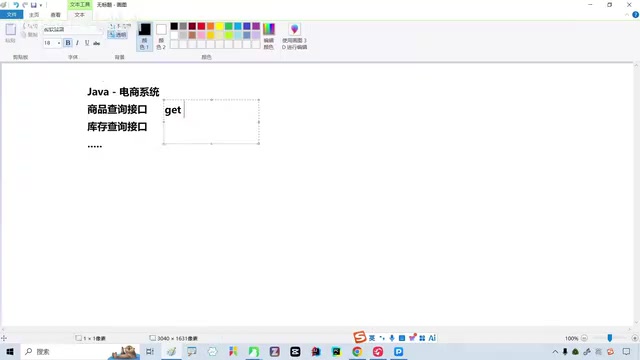Pick the red palette swatch
This screenshot has width=640, height=360.
[x=201, y=26]
